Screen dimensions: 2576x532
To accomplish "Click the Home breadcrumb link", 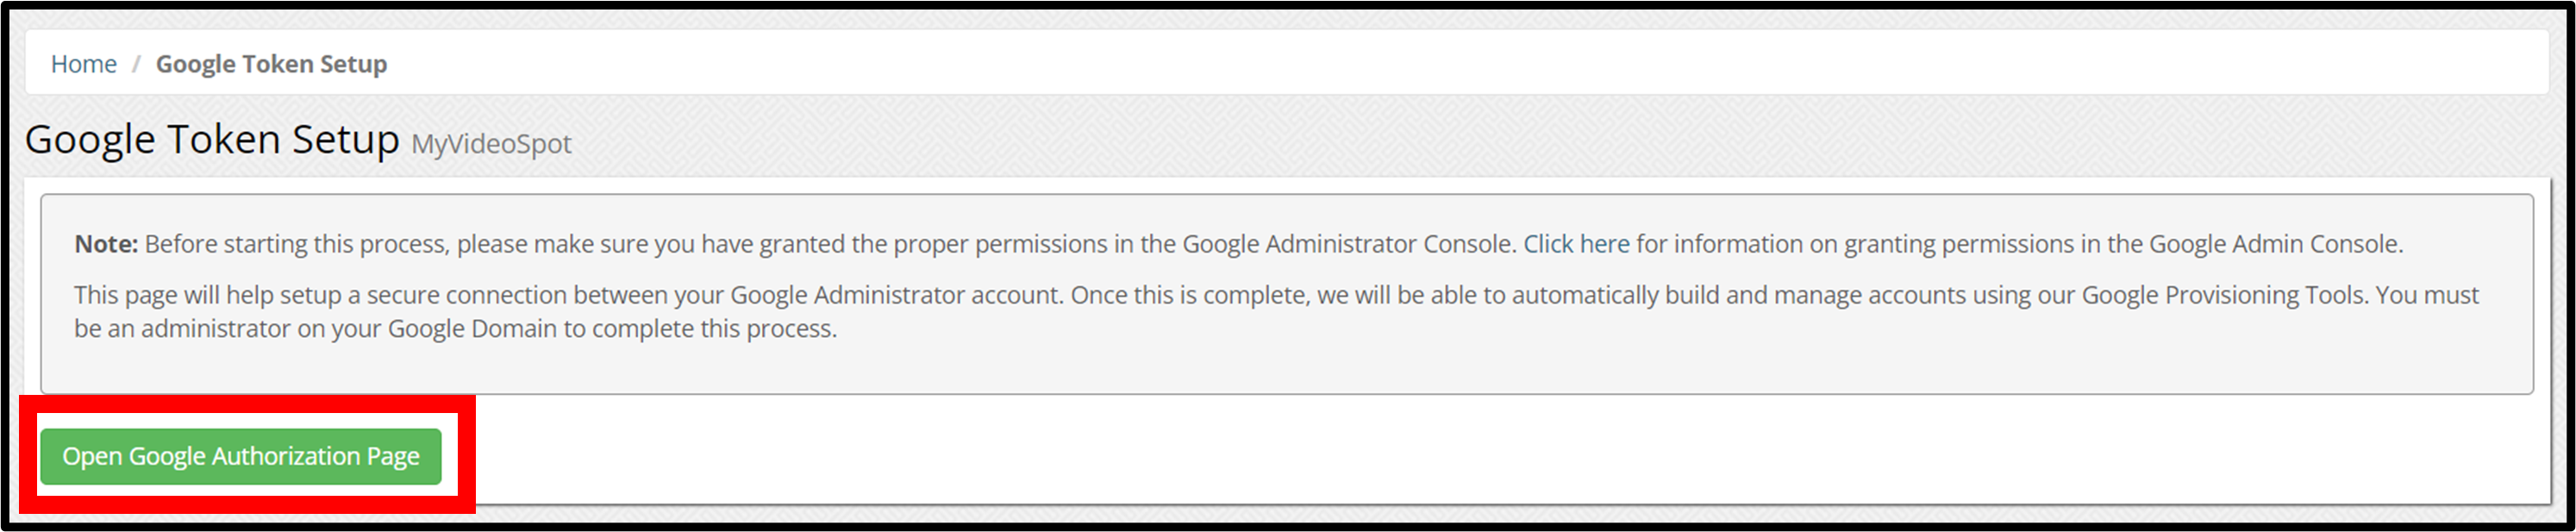I will click(83, 64).
